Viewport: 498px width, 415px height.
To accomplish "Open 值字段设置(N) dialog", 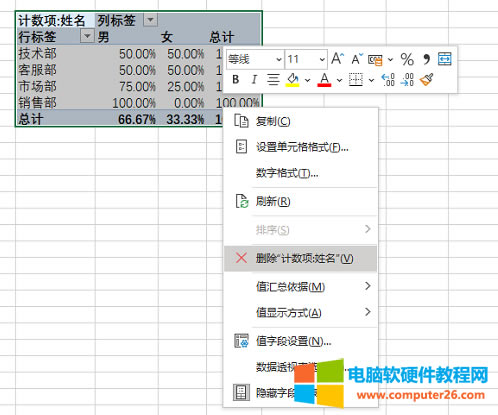I will [x=300, y=341].
